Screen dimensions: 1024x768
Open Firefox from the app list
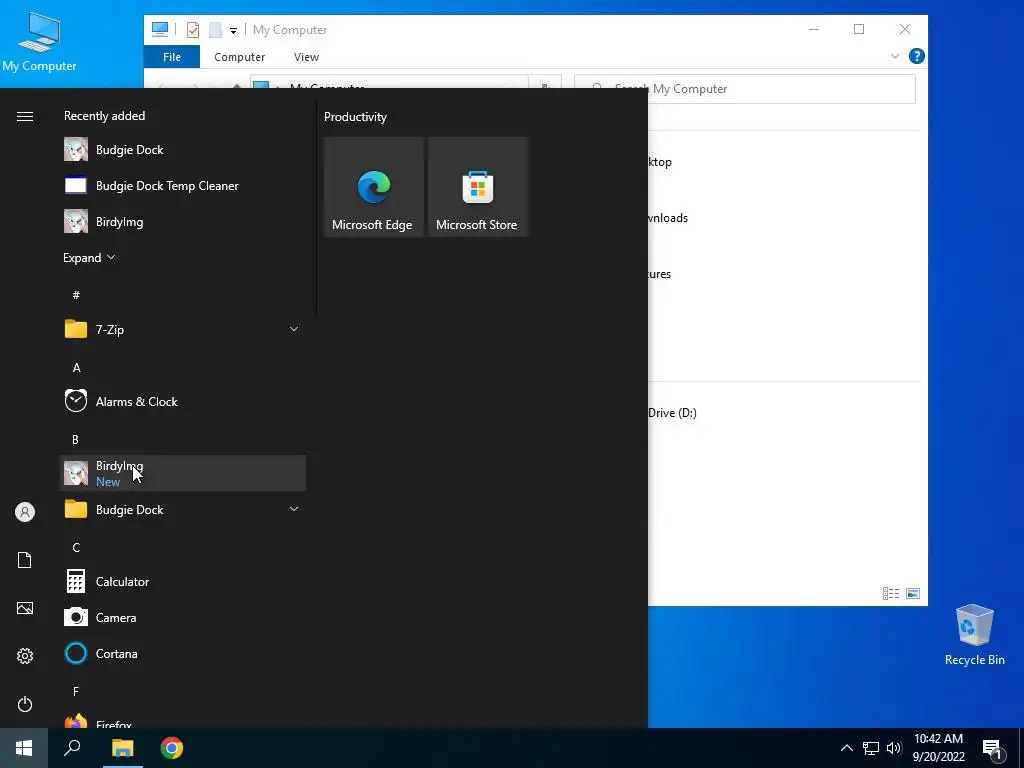click(183, 720)
